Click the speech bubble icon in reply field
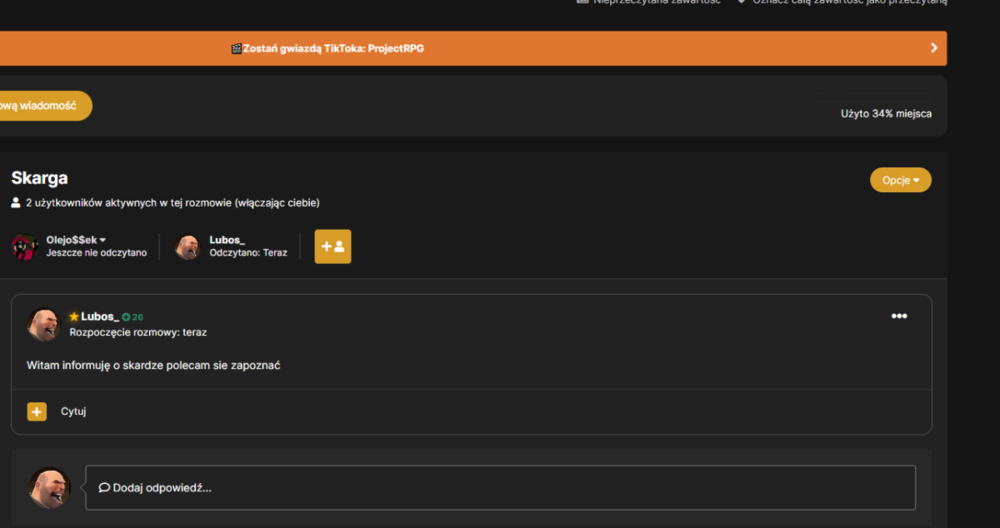 point(105,488)
